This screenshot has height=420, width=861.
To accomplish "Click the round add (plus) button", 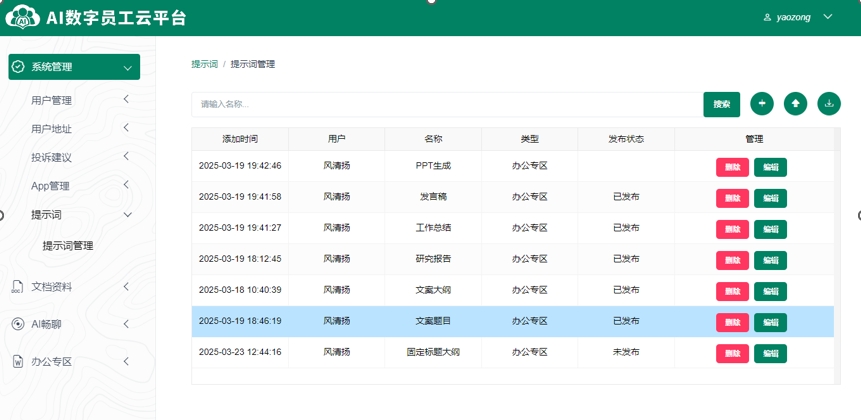I will [x=762, y=104].
